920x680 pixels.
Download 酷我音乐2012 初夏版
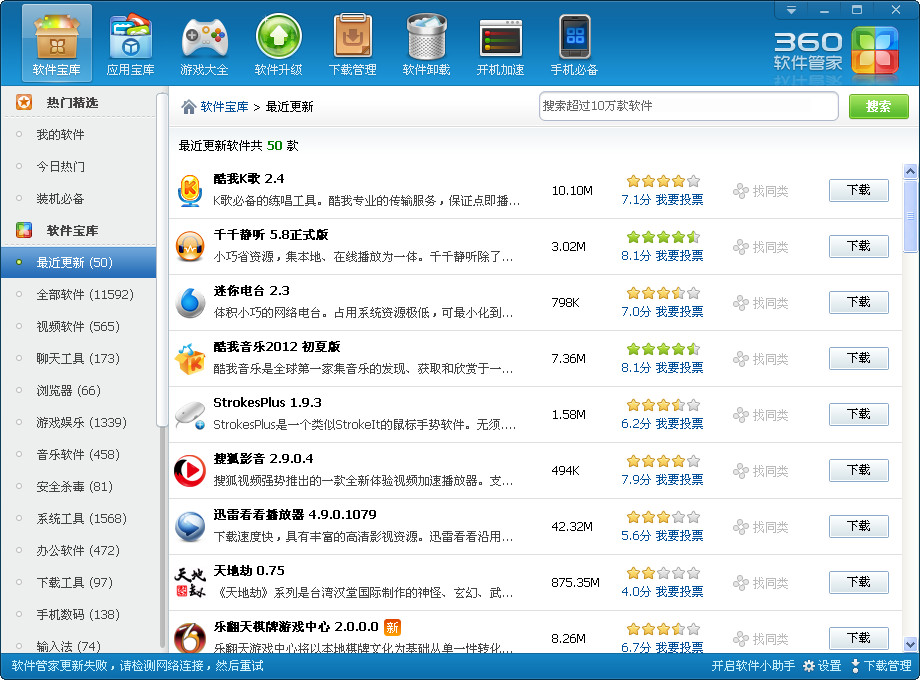(x=858, y=358)
